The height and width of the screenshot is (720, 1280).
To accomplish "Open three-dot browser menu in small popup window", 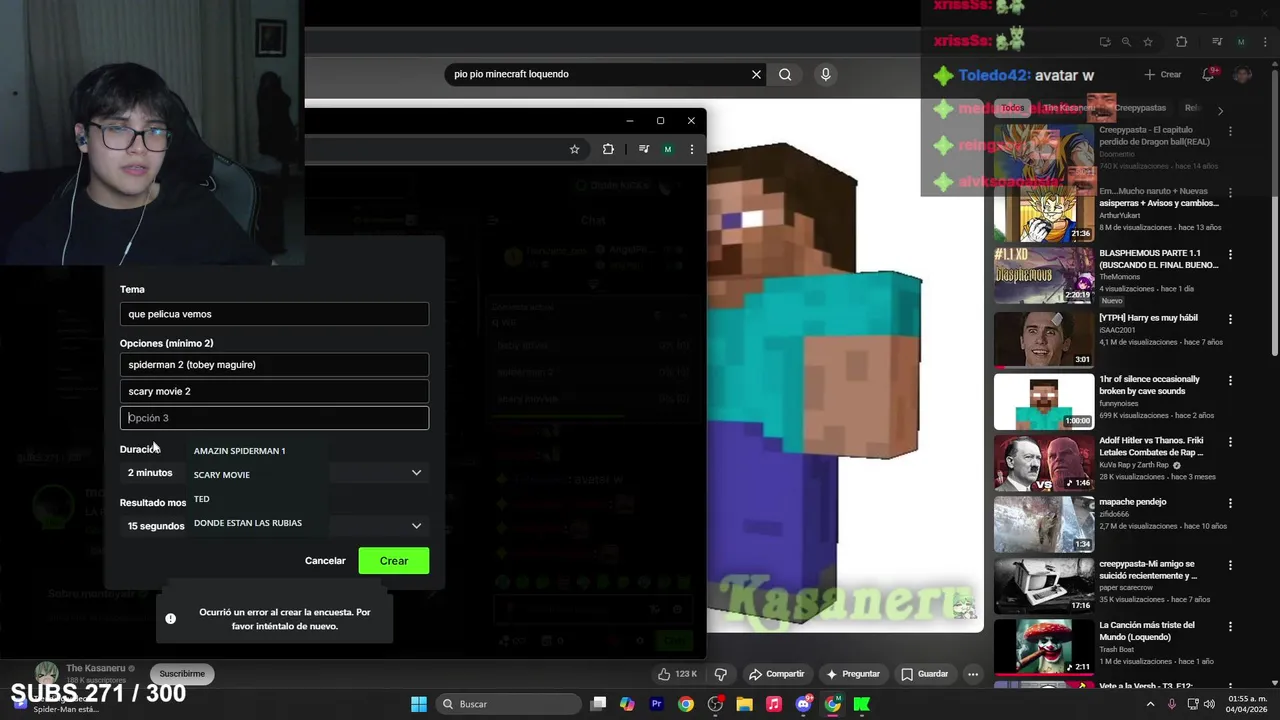I will pos(691,149).
